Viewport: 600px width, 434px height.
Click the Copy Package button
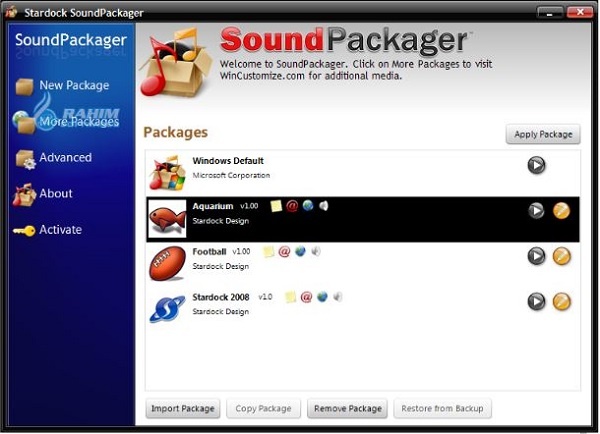[x=263, y=409]
